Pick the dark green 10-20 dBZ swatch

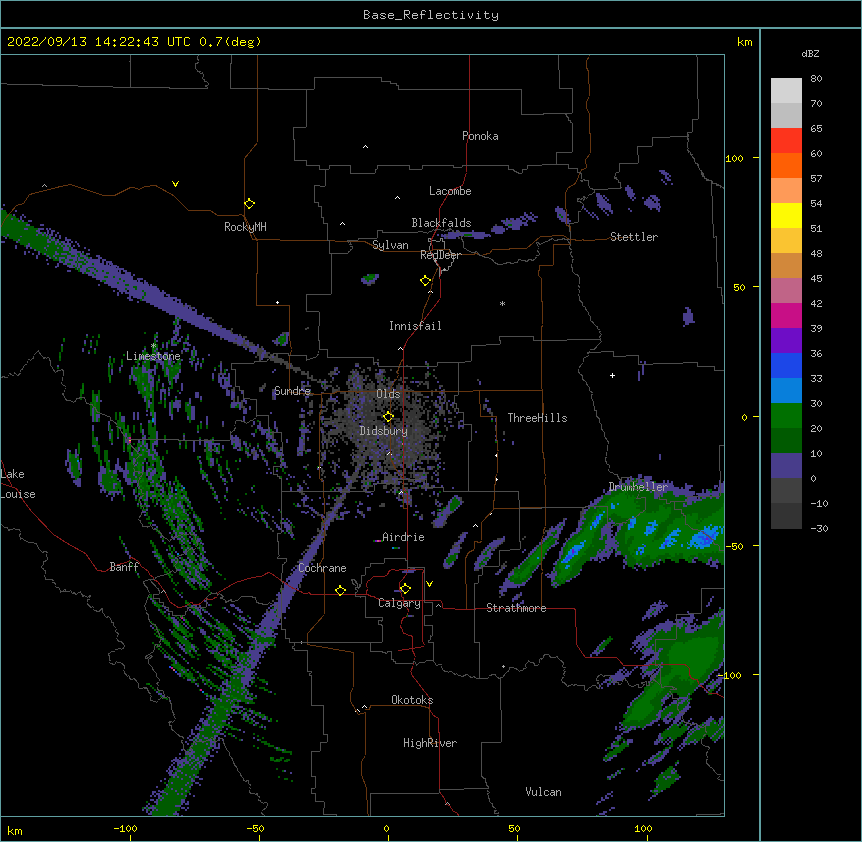786,440
